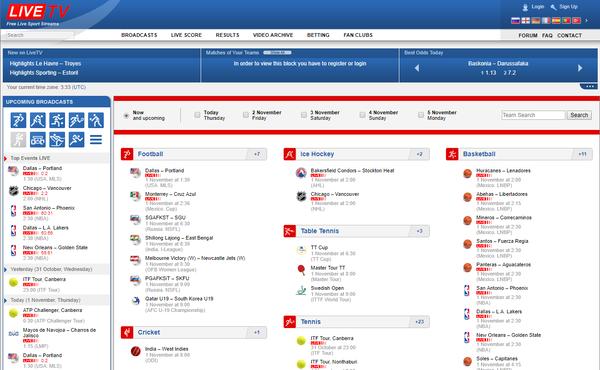Click the greyed-out sport filter icon in sidebar
The height and width of the screenshot is (370, 600).
[18, 140]
